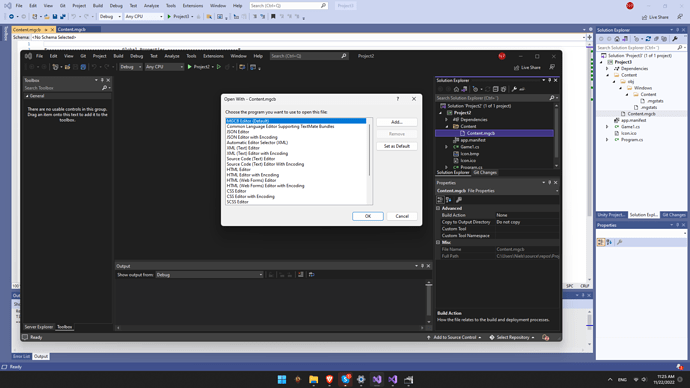Image resolution: width=690 pixels, height=388 pixels.
Task: Expand Dependencies node in Project2 Solution Explorer
Action: [446, 120]
